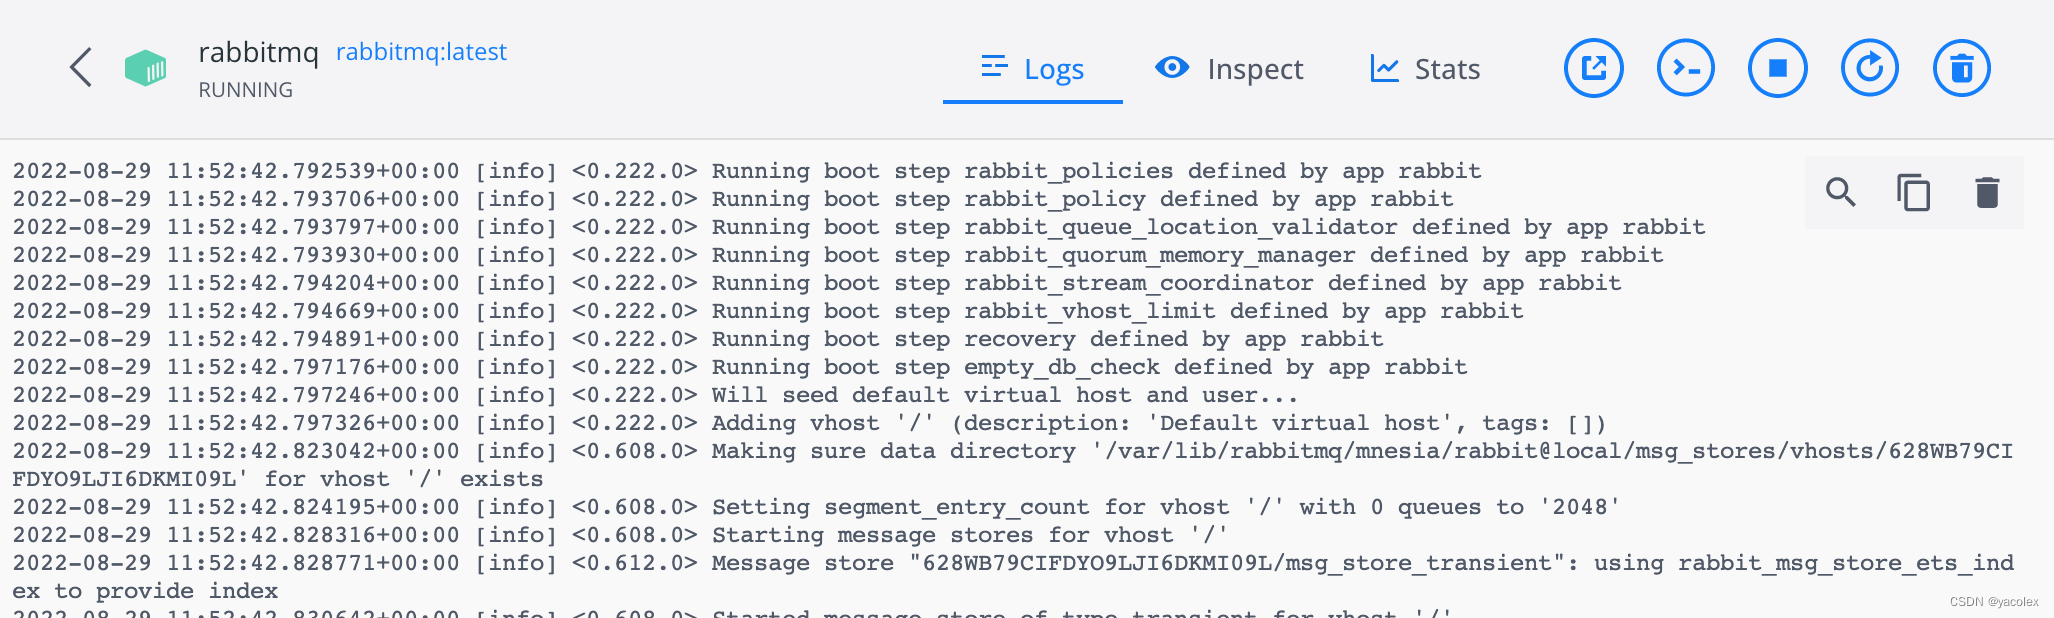2054x618 pixels.
Task: Click log line 'Setting segment_entry_count'
Action: (x=816, y=507)
